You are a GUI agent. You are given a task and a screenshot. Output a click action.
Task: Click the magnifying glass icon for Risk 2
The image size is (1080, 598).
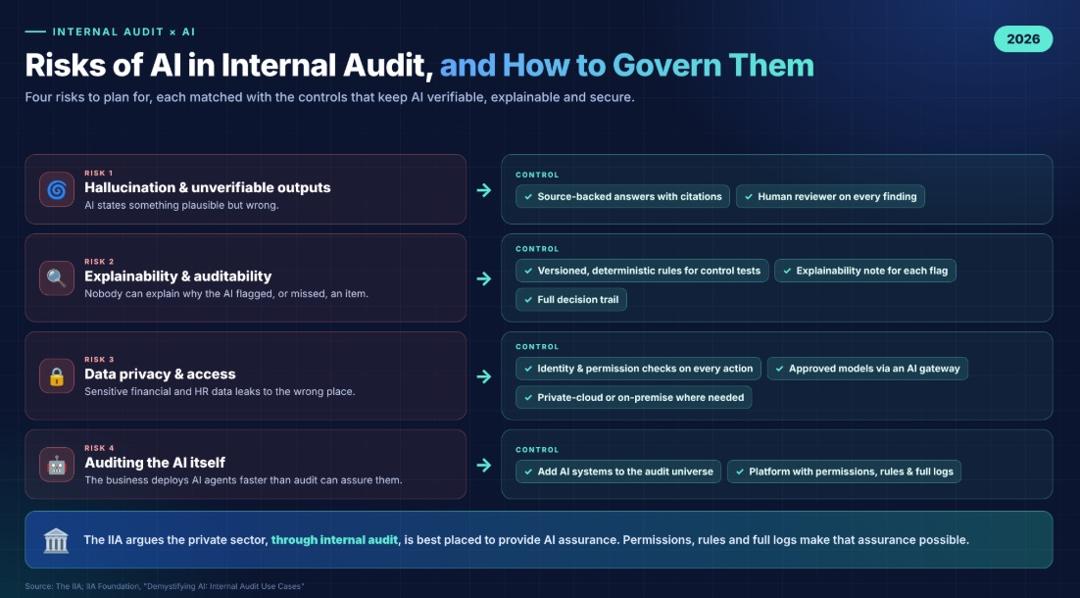56,278
